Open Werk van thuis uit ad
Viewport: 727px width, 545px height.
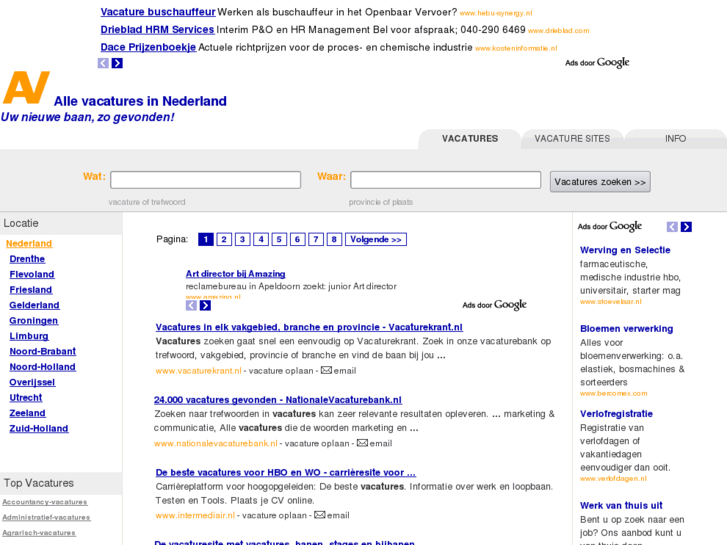pyautogui.click(x=621, y=506)
